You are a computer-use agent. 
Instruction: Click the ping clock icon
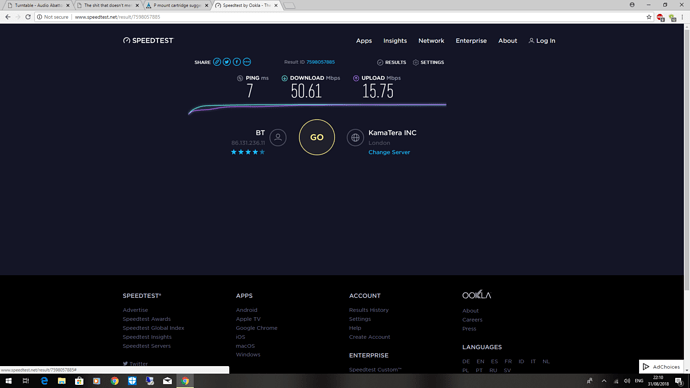[x=240, y=78]
